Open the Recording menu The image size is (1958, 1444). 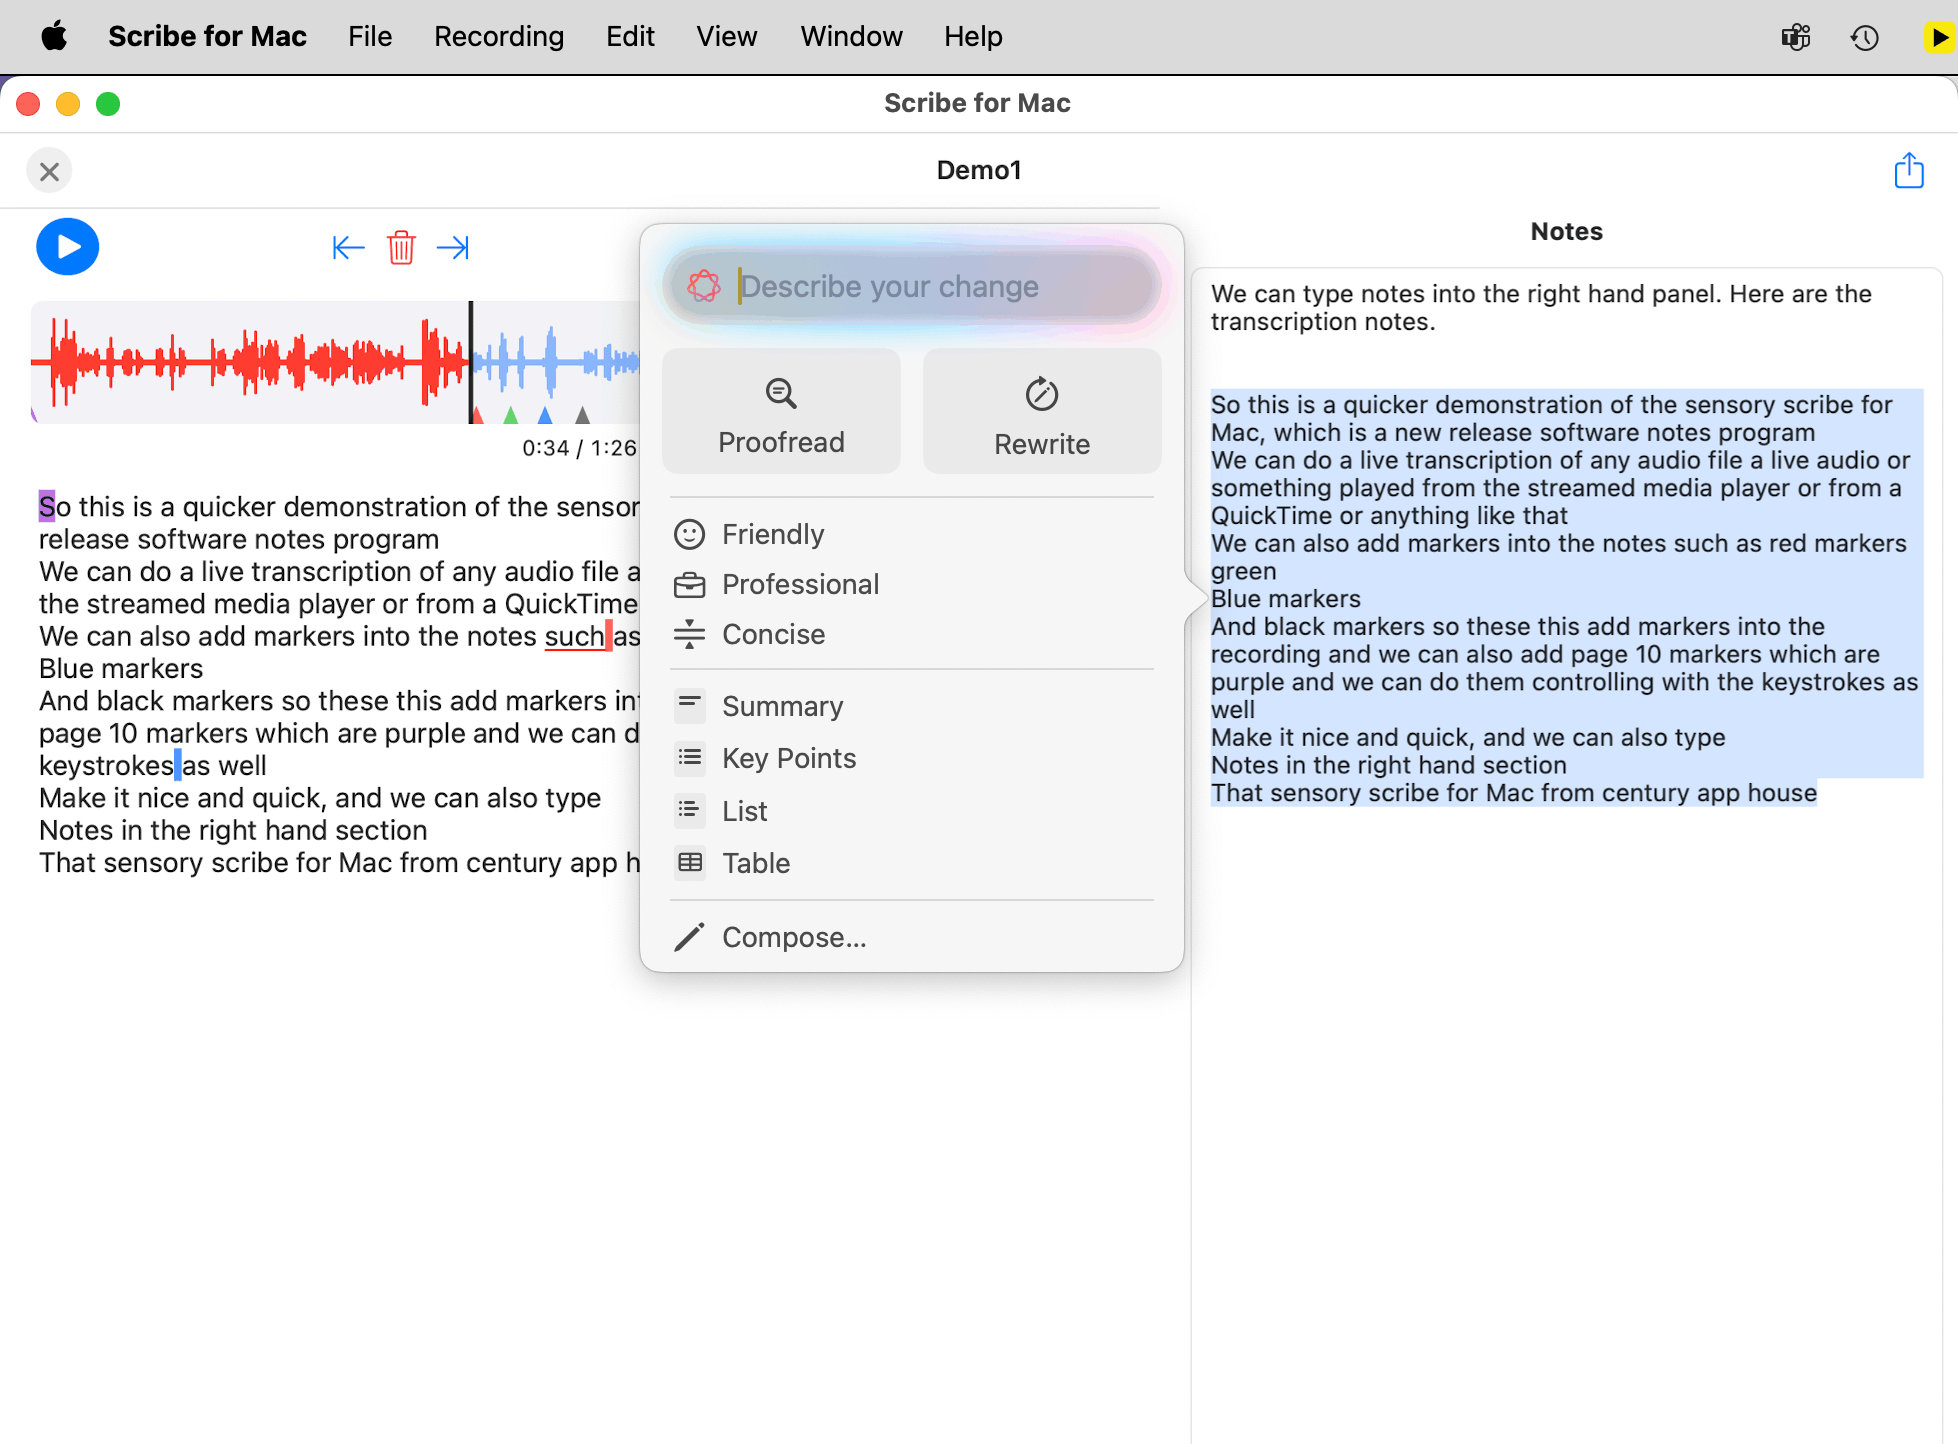498,36
